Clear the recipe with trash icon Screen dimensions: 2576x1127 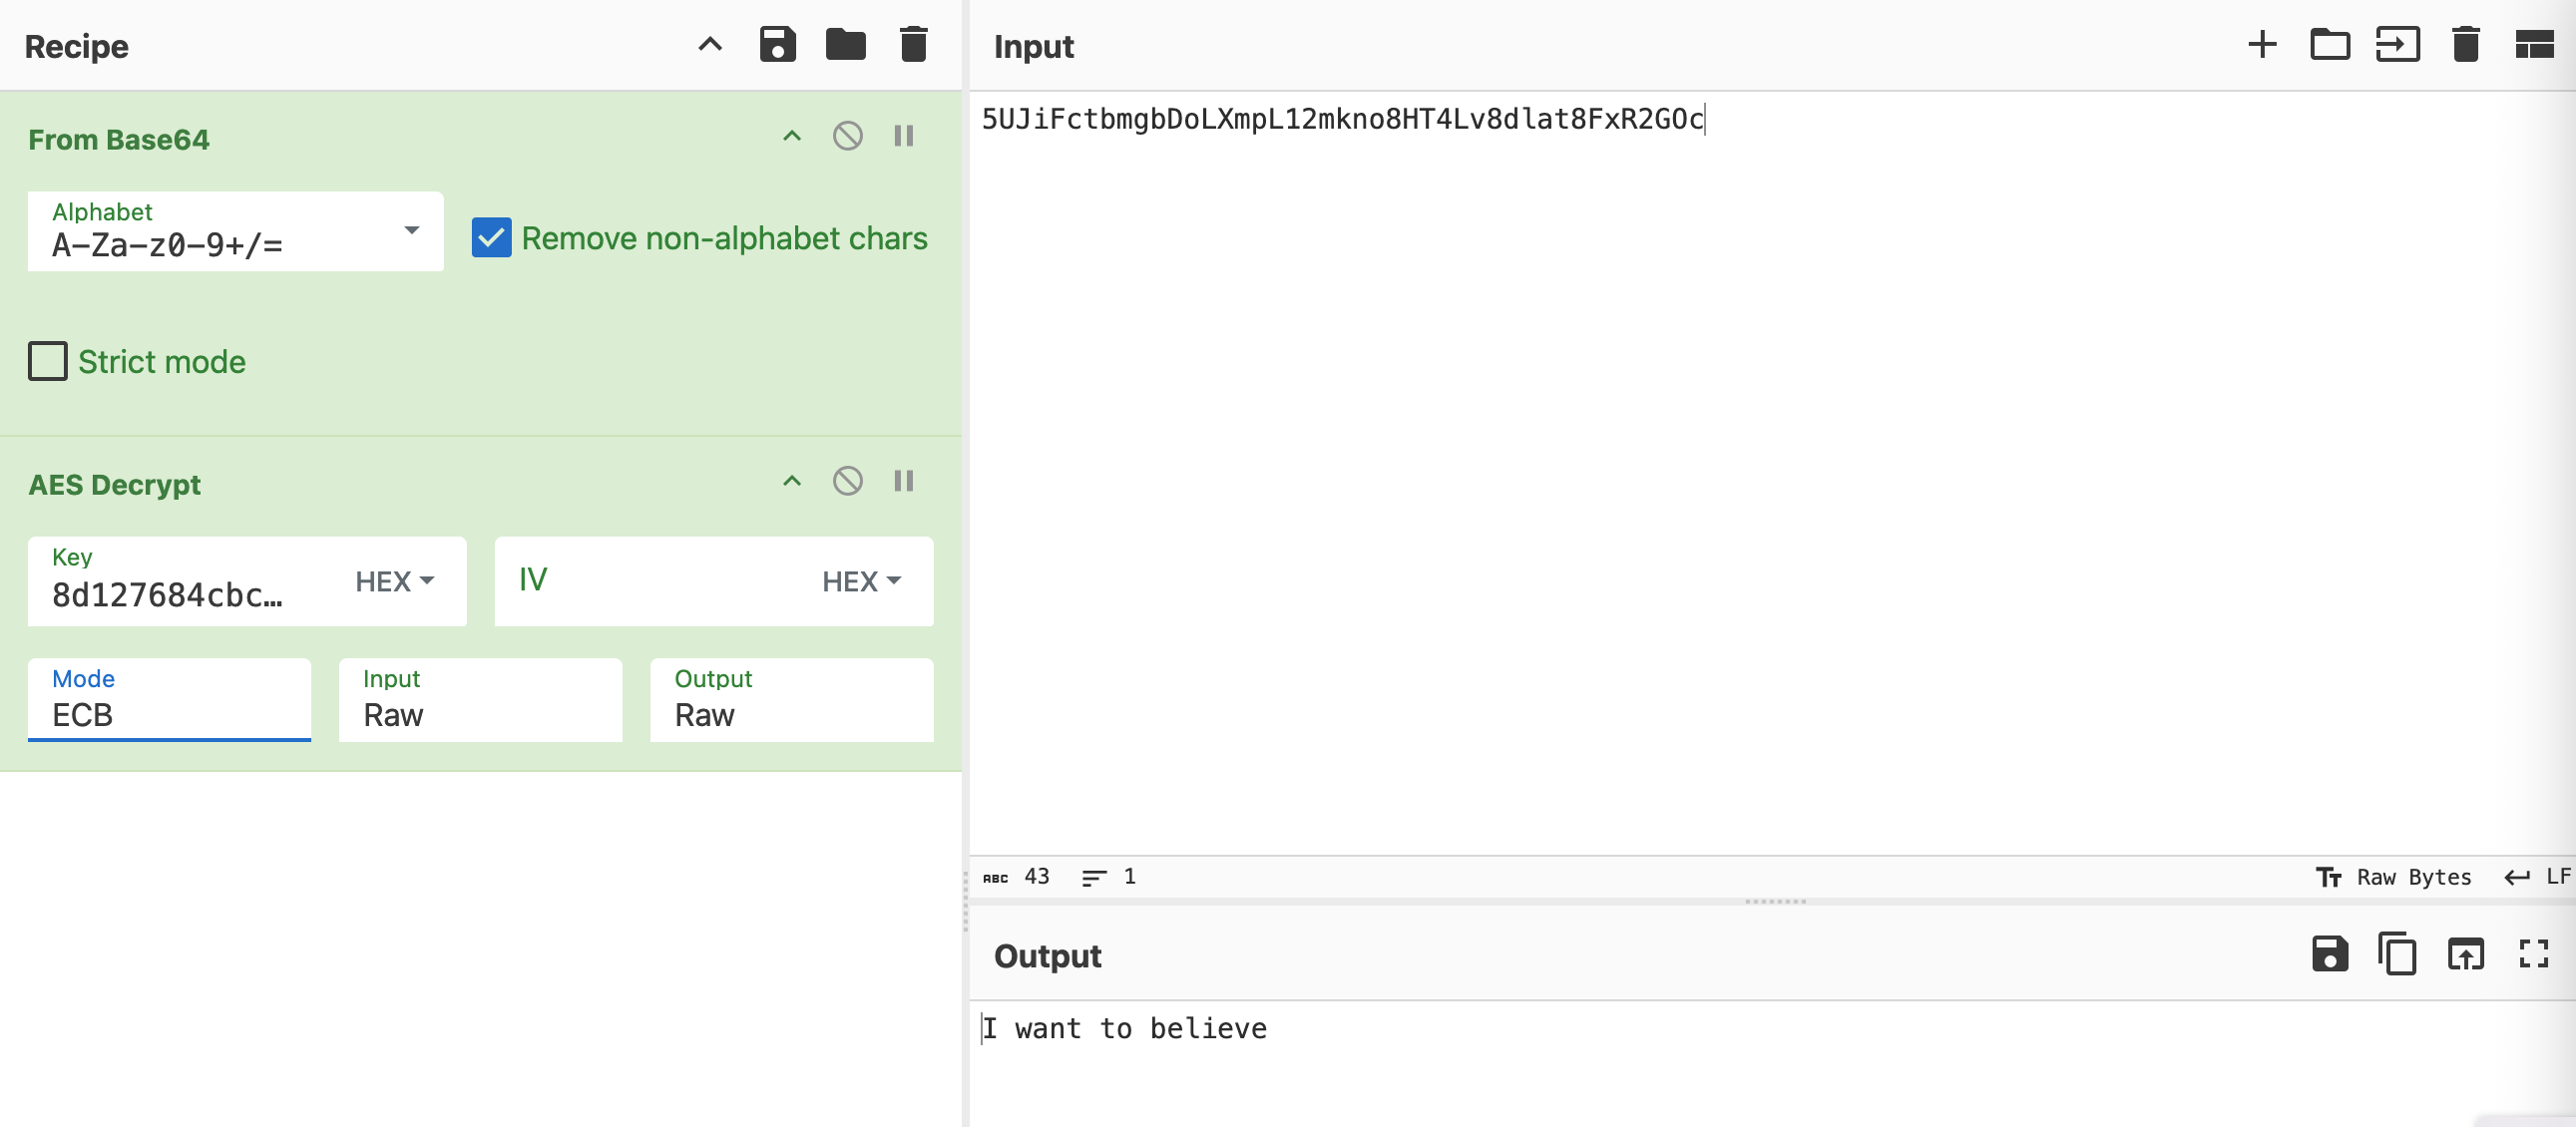913,45
